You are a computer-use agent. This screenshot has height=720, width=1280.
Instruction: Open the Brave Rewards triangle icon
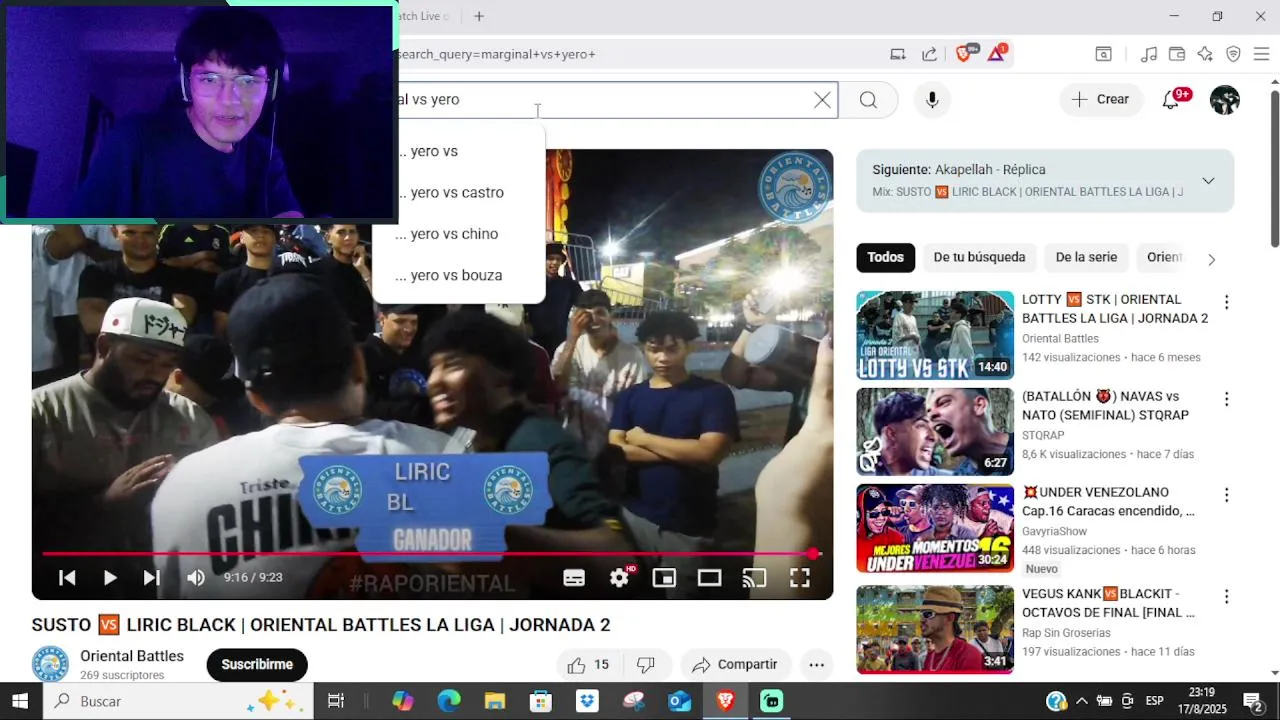tap(997, 54)
